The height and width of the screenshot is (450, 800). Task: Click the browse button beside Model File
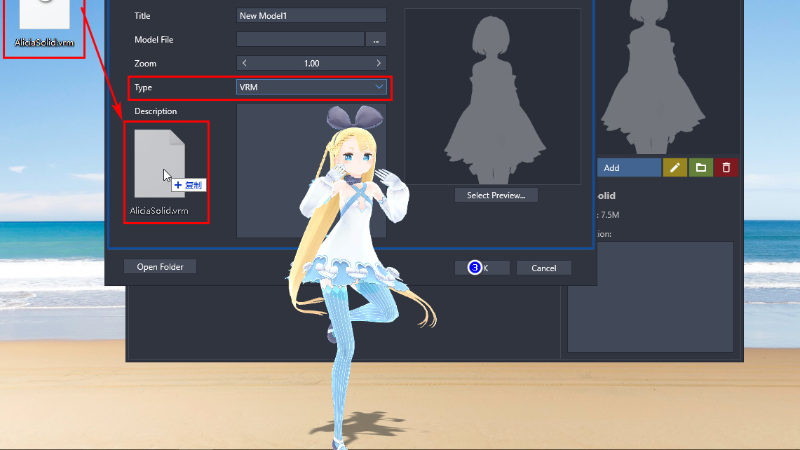[x=376, y=39]
